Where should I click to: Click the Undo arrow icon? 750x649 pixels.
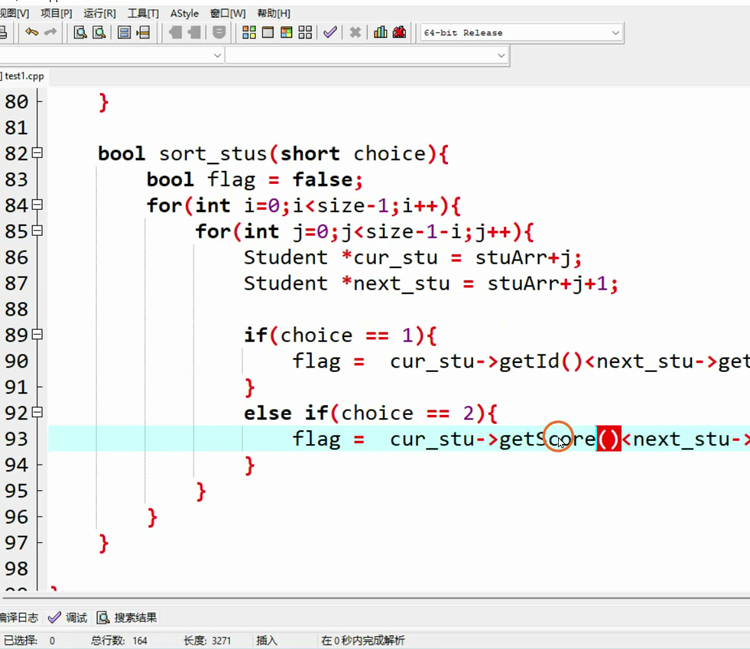point(31,33)
